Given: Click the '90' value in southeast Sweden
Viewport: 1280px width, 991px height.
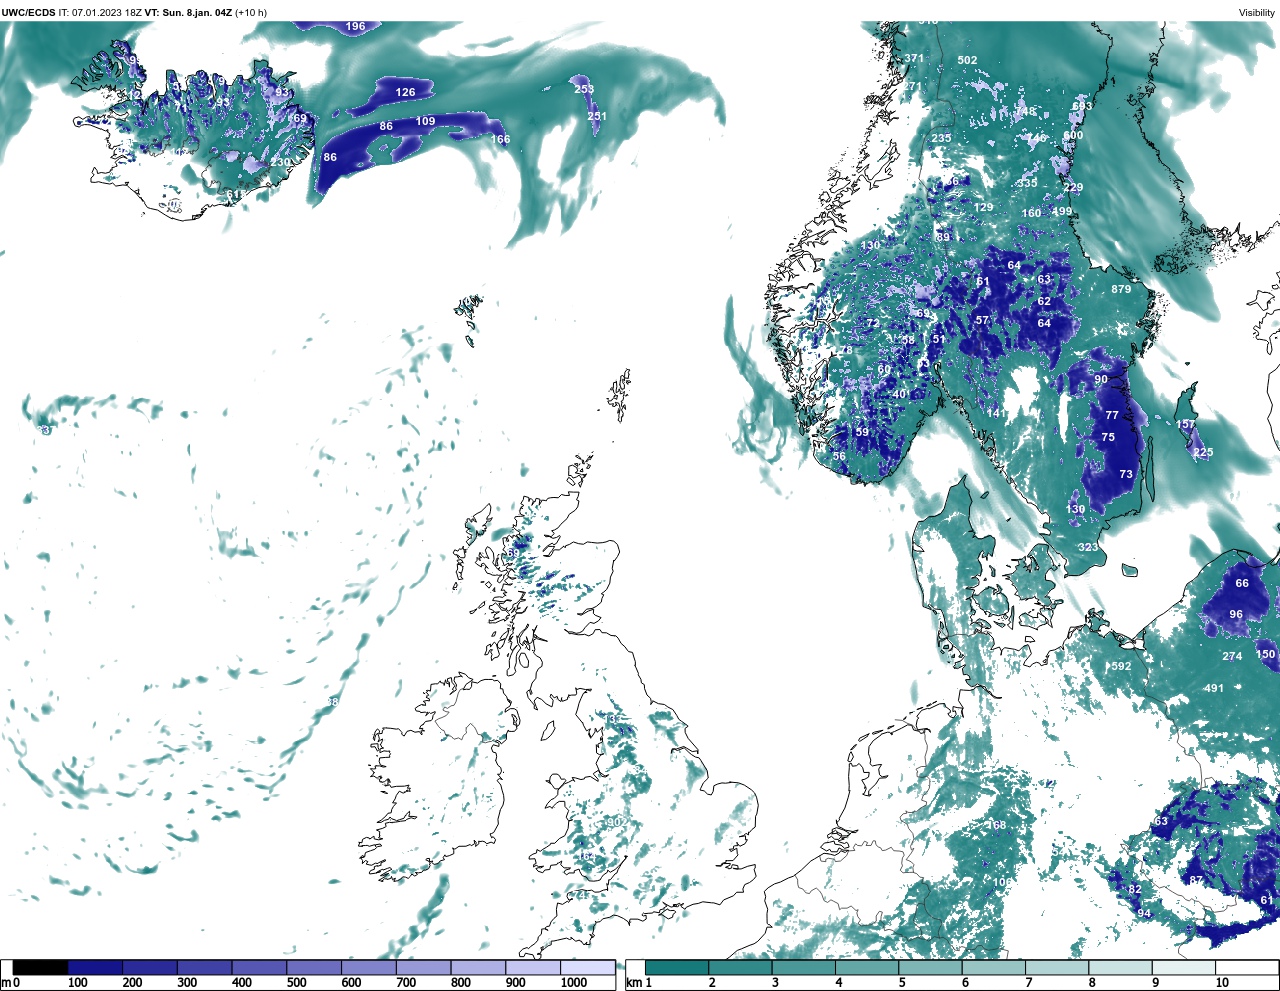Looking at the screenshot, I should click(1101, 379).
